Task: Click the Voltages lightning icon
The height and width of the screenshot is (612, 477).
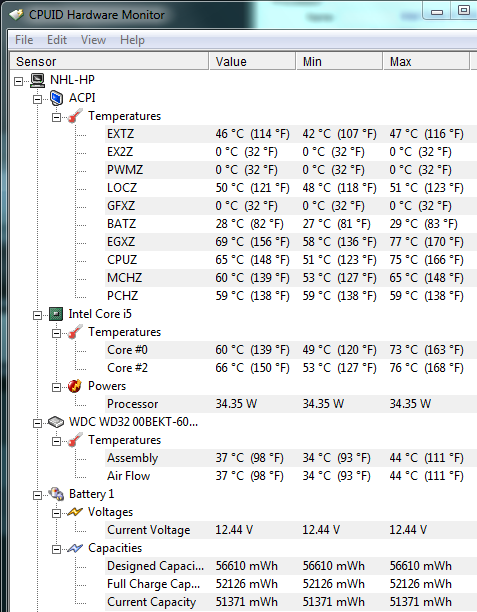Action: pyautogui.click(x=75, y=512)
